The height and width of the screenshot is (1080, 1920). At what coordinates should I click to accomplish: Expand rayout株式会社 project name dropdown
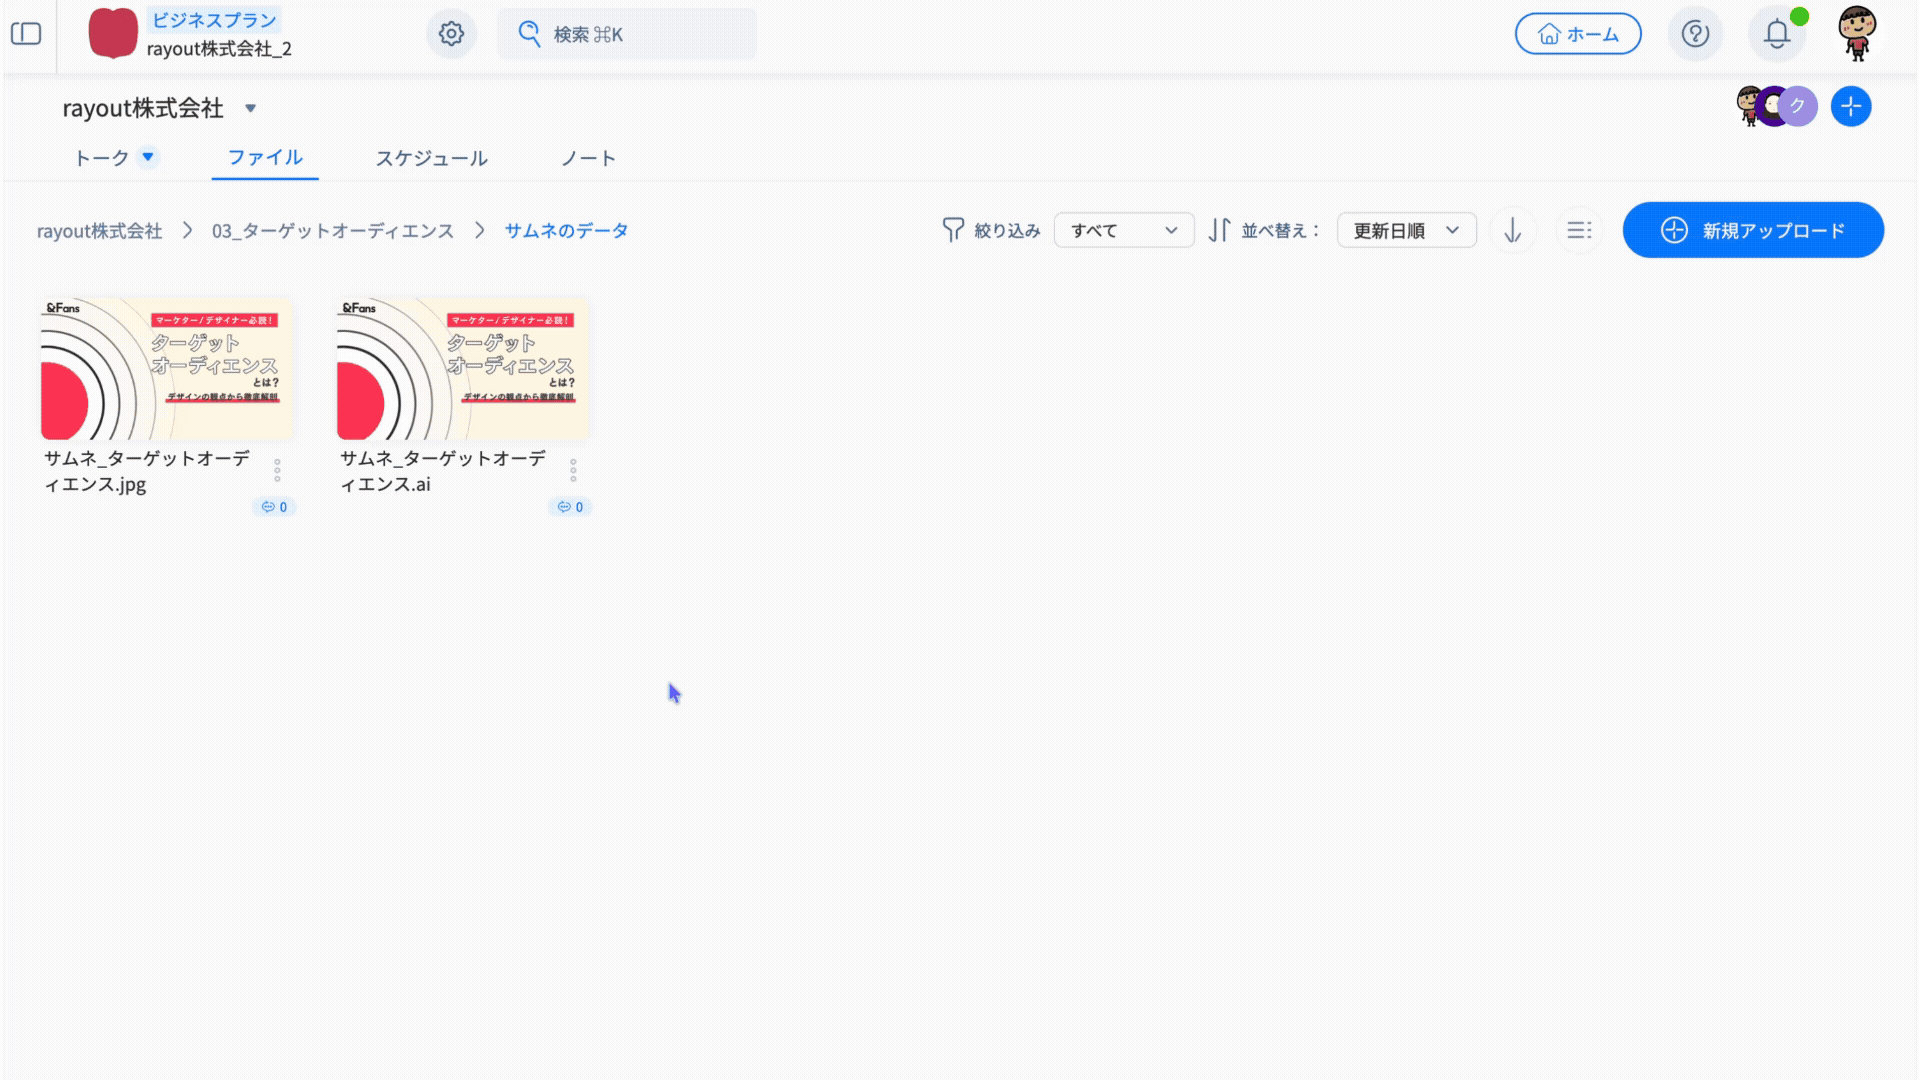click(251, 108)
